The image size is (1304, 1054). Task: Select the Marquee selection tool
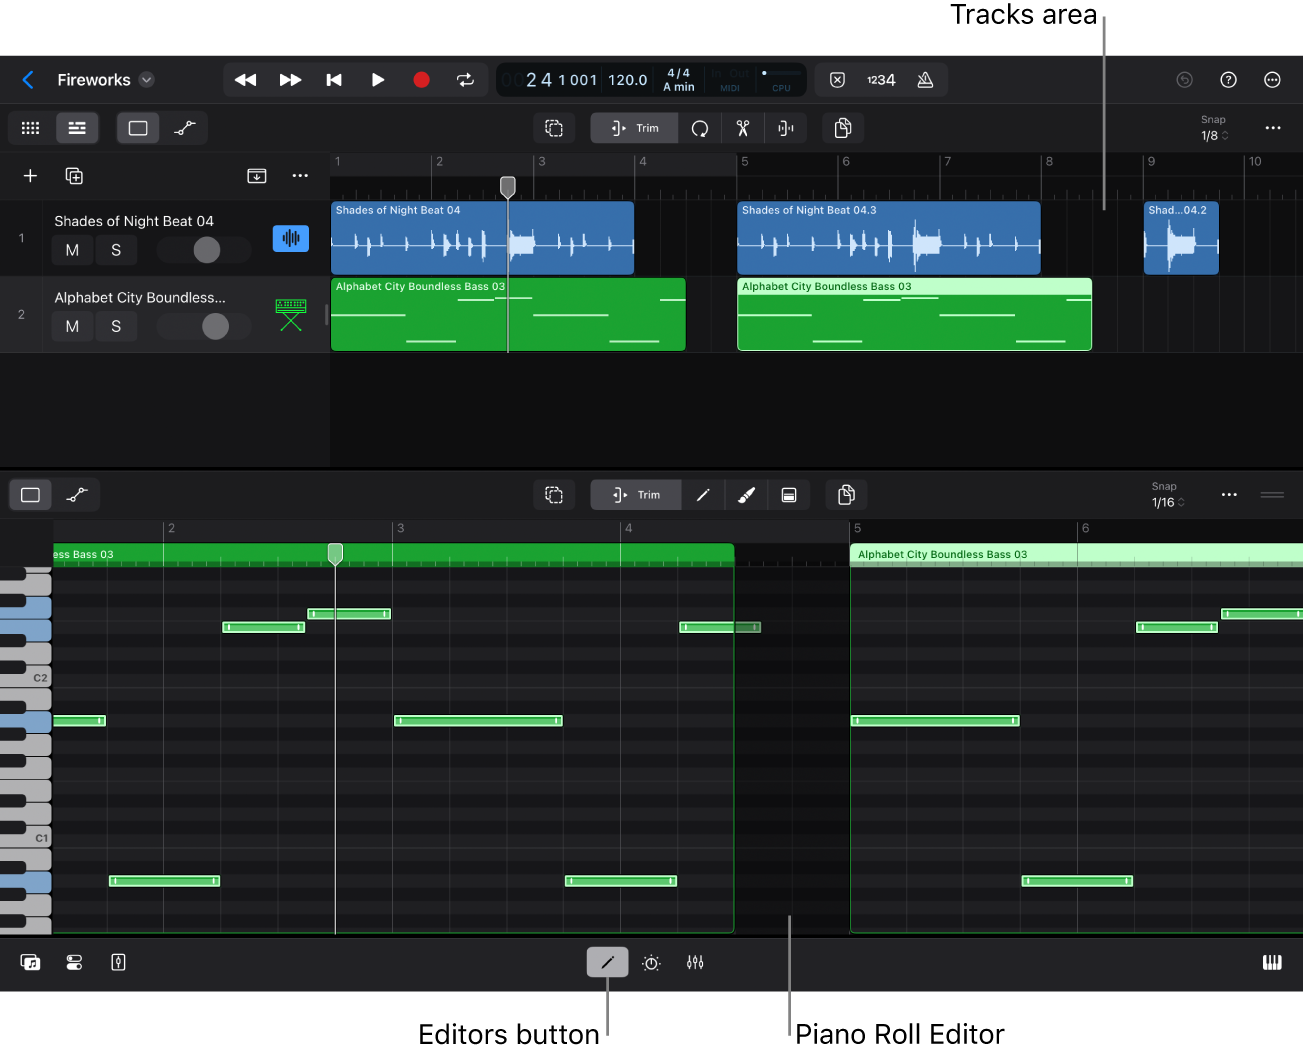[555, 128]
